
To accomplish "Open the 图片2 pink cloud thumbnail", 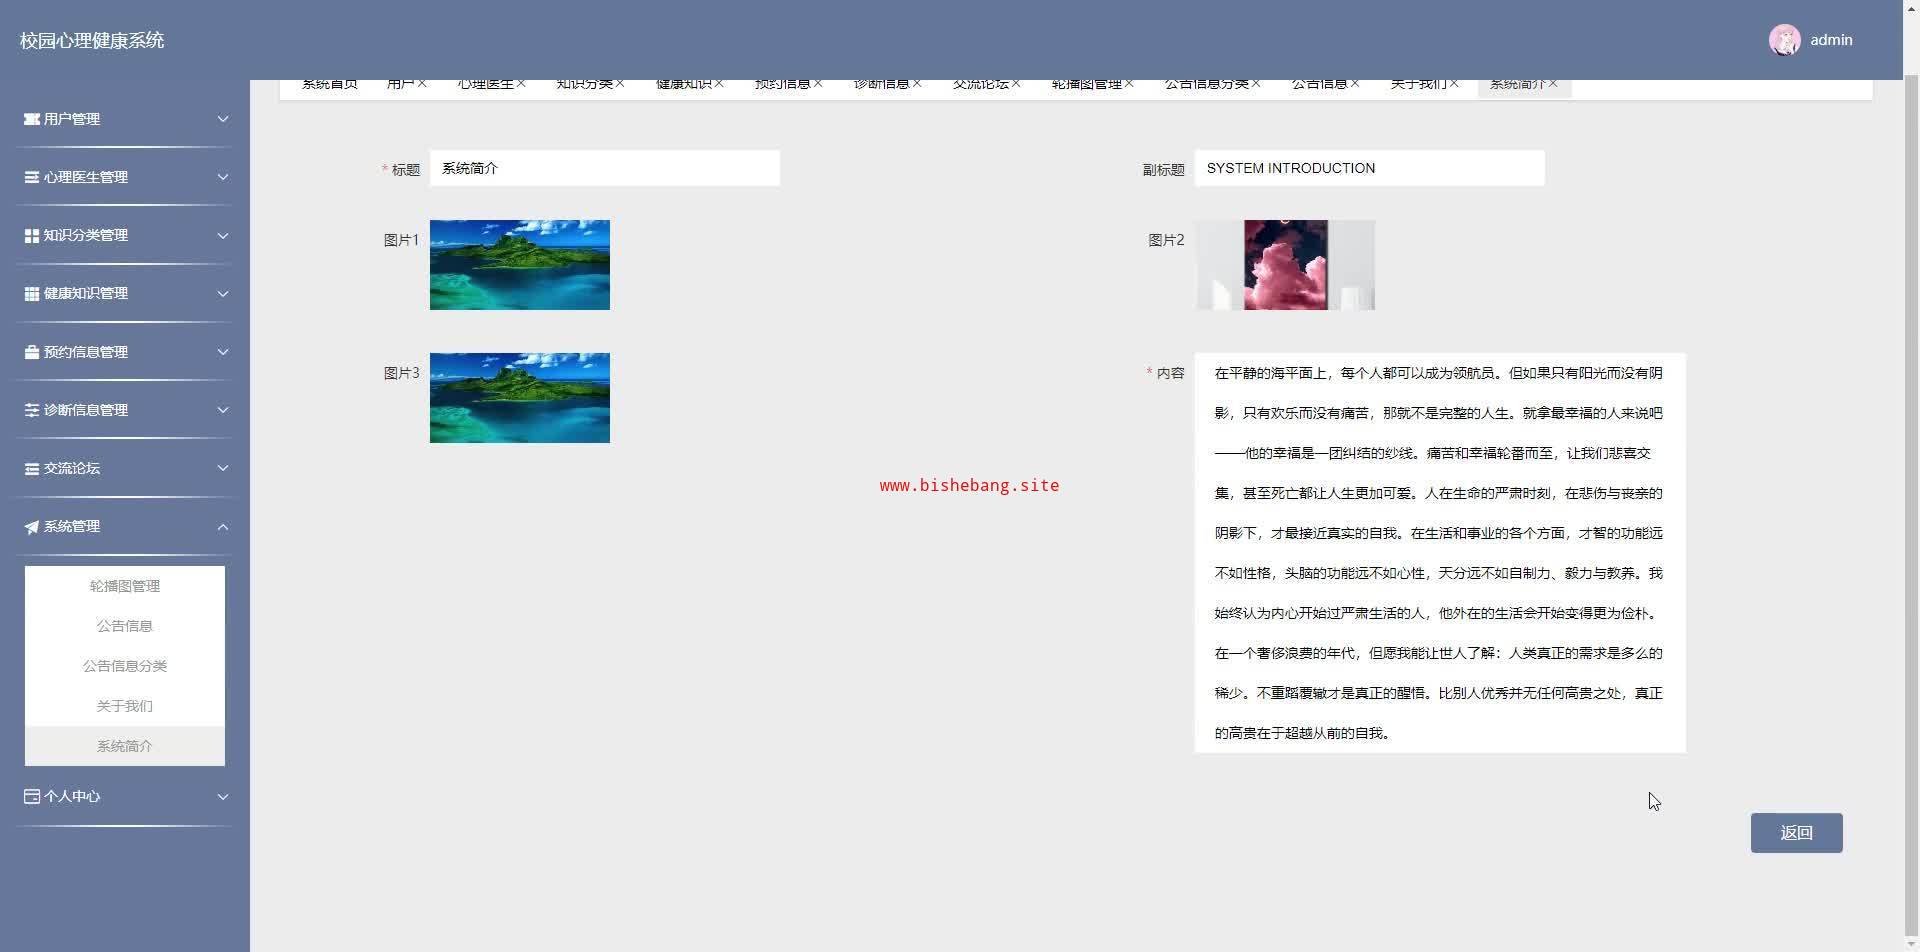I will pyautogui.click(x=1285, y=265).
